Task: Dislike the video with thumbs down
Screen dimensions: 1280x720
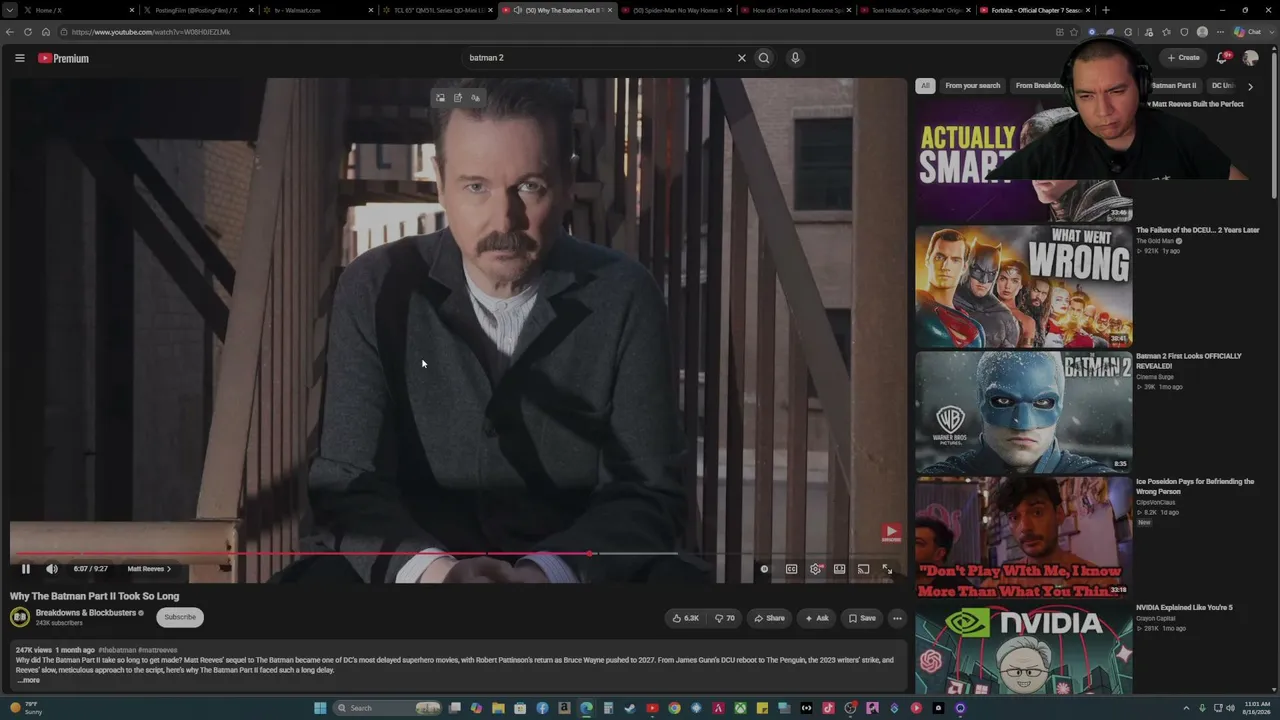Action: (x=725, y=618)
